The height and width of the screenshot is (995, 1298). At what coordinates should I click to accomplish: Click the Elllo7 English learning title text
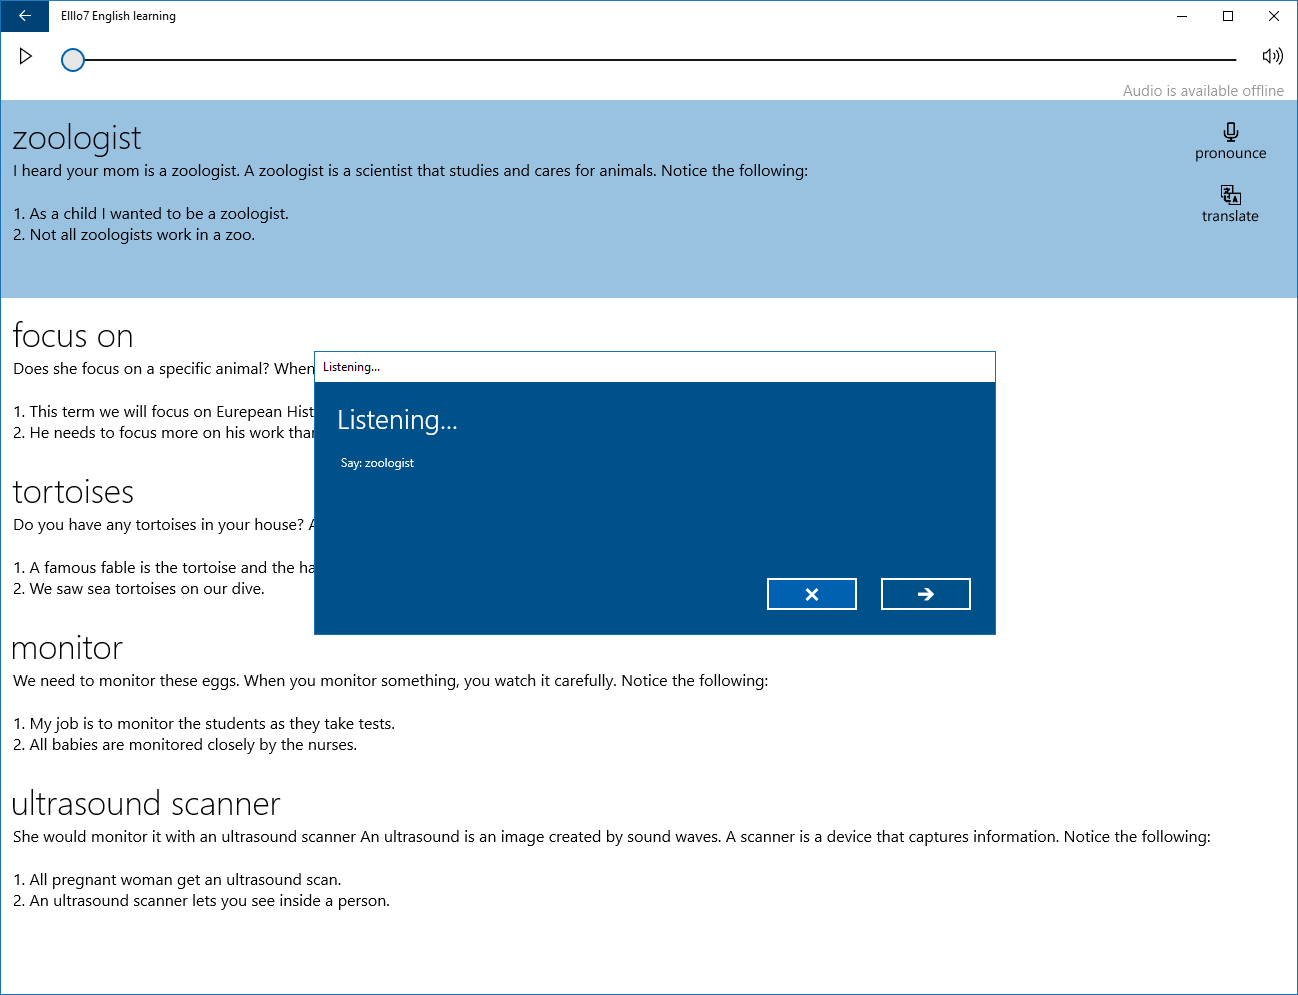pyautogui.click(x=117, y=16)
